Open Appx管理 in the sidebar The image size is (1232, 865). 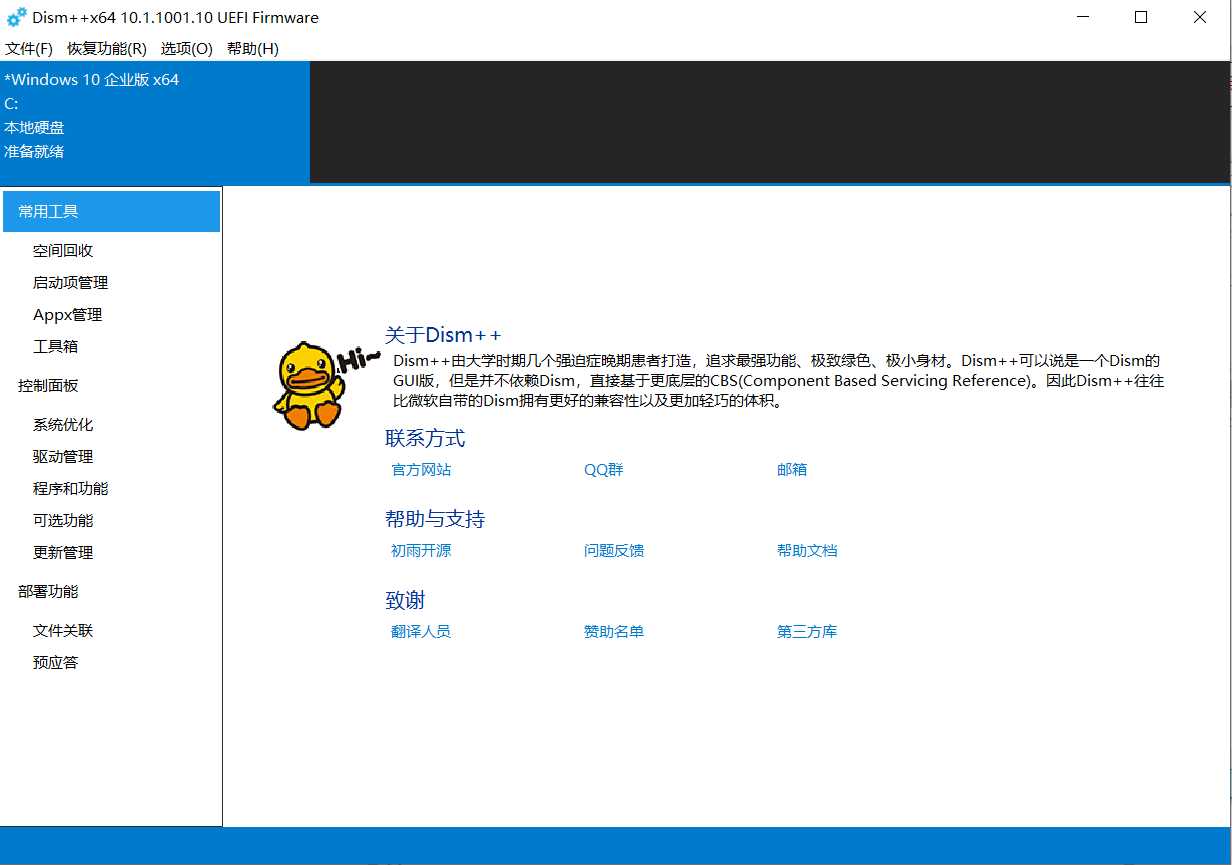tap(67, 315)
